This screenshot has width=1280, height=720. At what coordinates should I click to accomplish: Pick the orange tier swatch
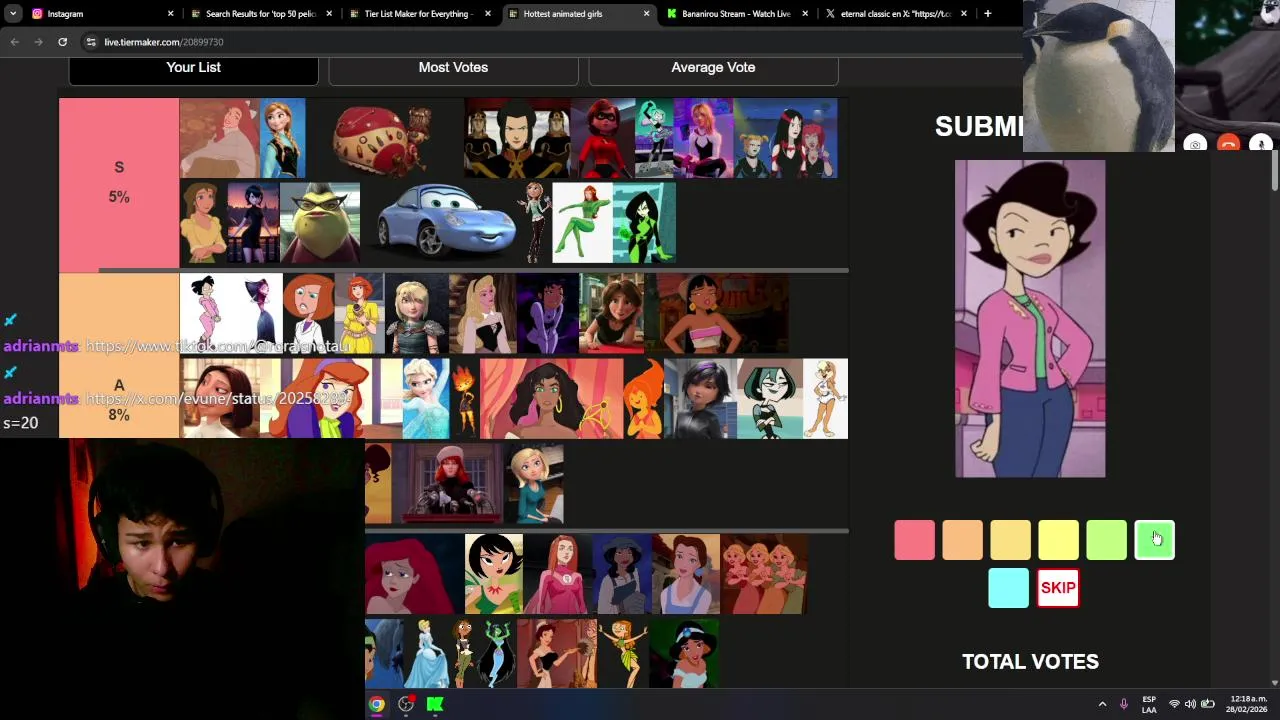[x=962, y=540]
